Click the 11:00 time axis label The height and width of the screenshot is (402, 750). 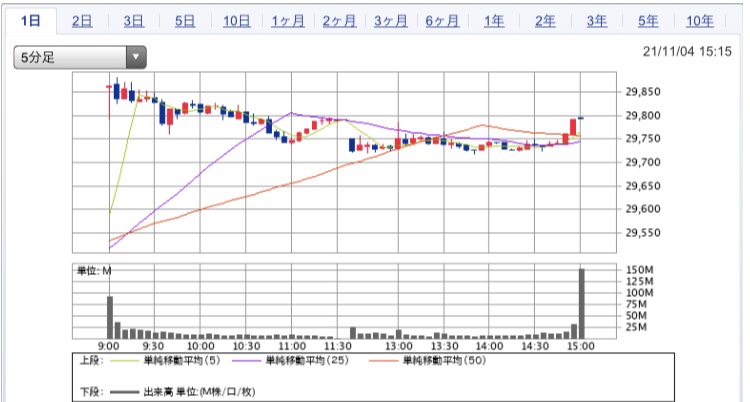tap(292, 346)
